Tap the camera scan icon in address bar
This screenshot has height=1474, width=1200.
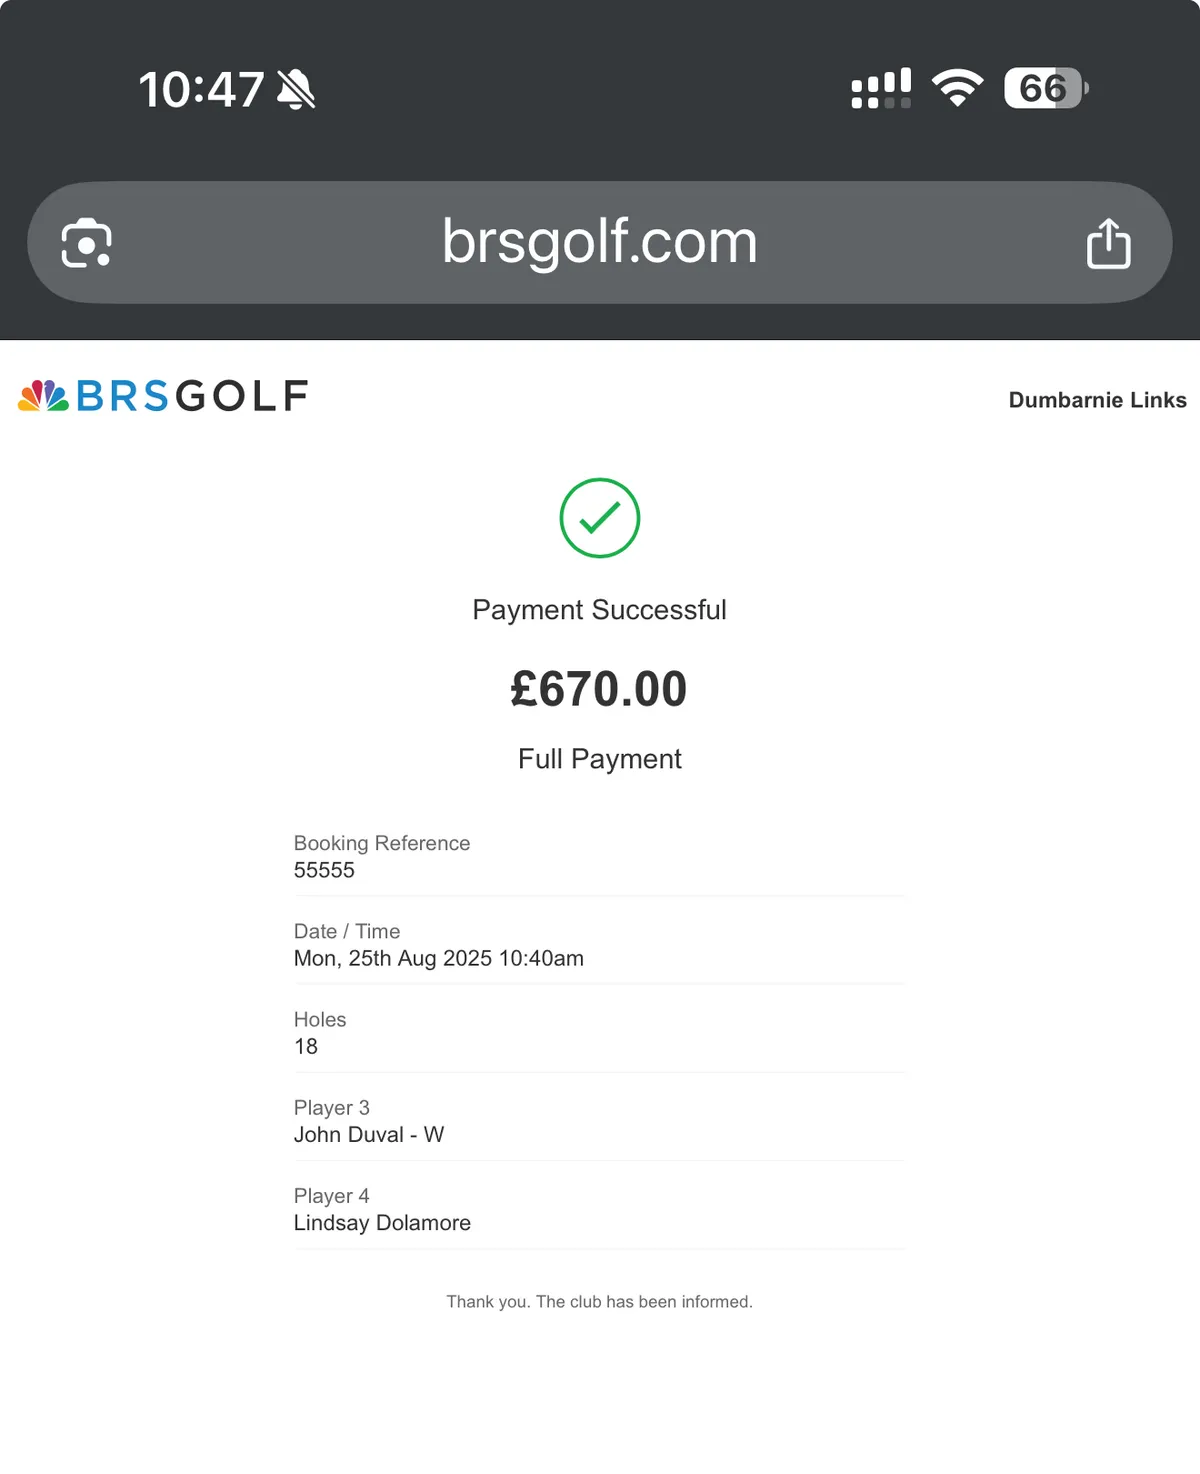(87, 243)
